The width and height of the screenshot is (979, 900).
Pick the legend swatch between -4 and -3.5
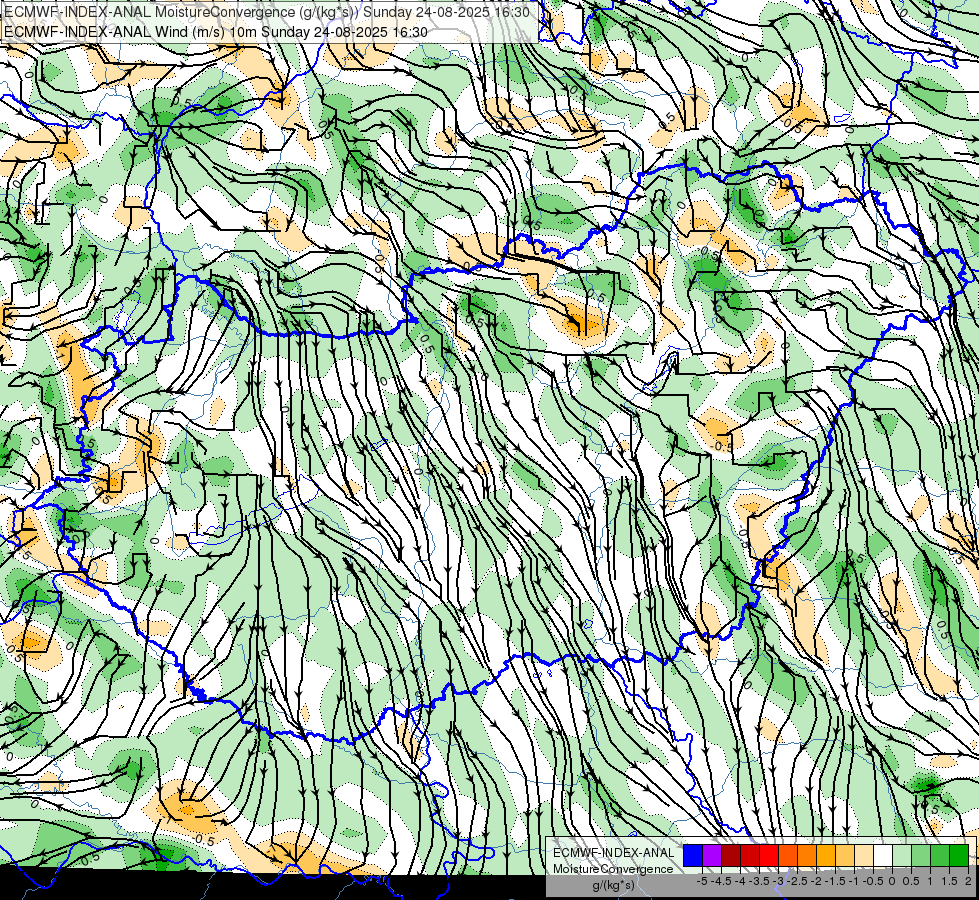[750, 856]
